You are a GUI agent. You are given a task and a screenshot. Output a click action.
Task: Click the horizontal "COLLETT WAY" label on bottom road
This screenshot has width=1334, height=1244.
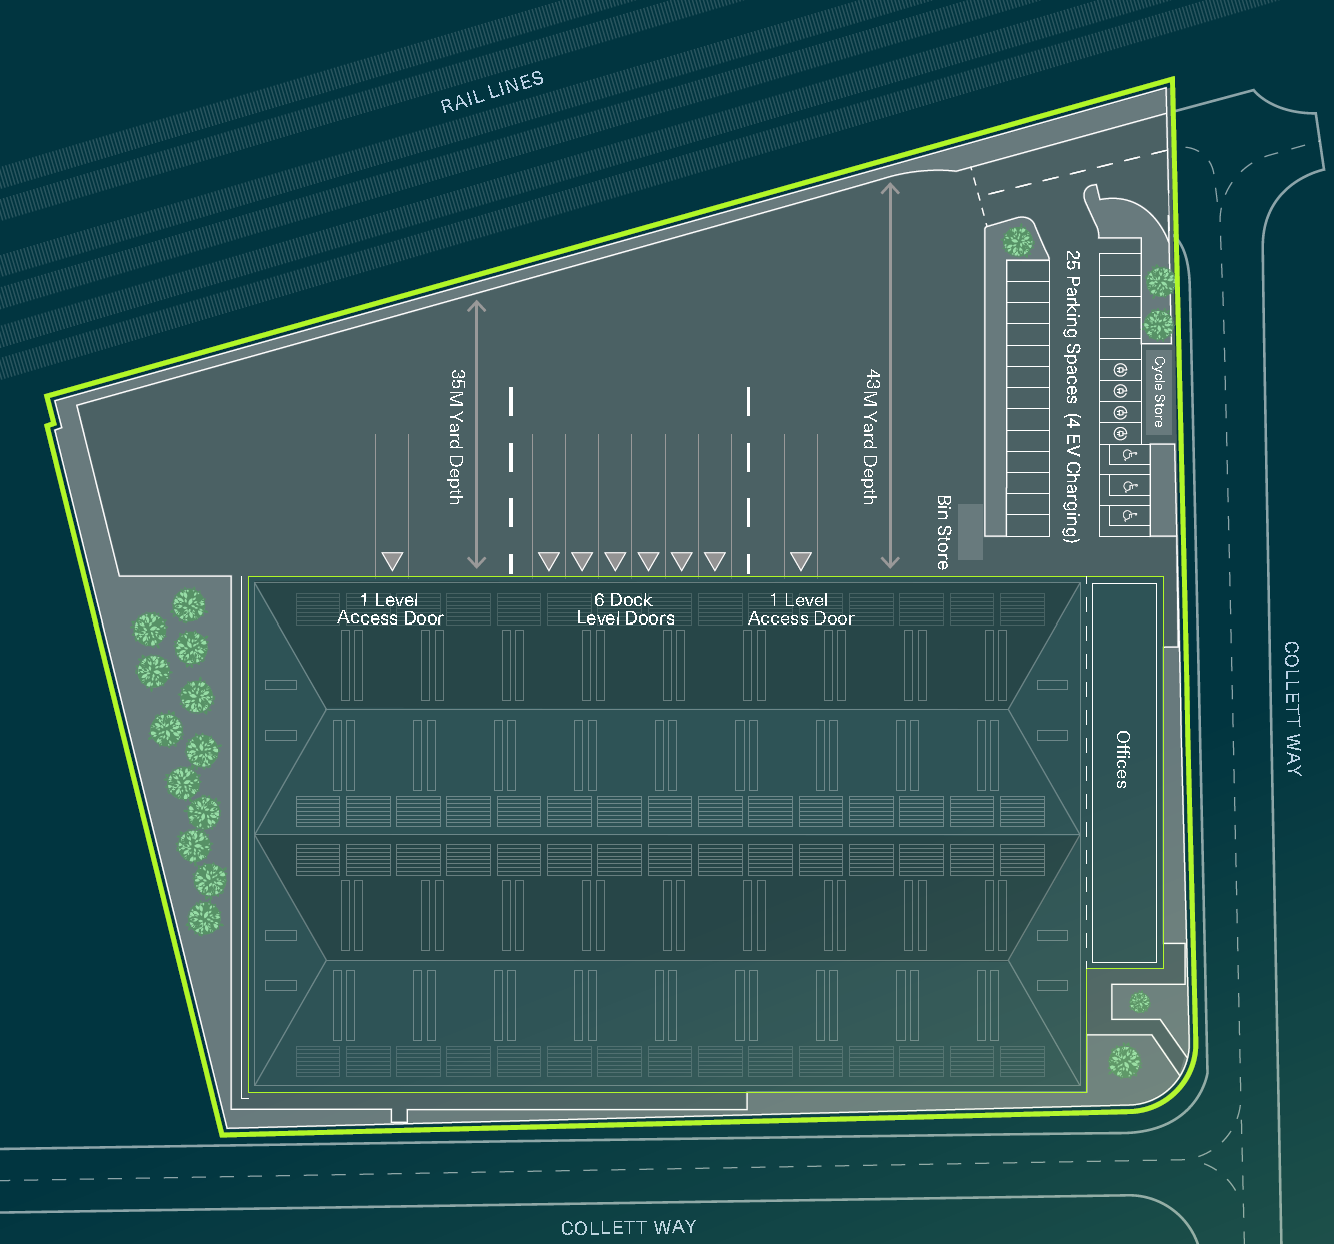(628, 1228)
